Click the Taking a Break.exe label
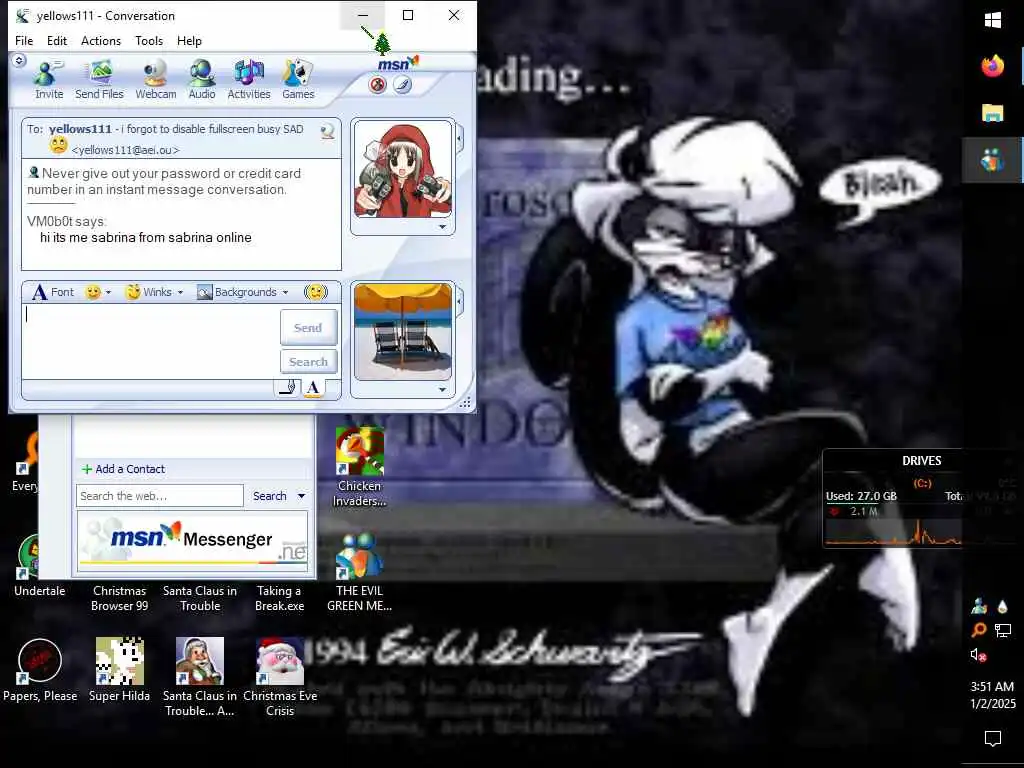 click(280, 598)
